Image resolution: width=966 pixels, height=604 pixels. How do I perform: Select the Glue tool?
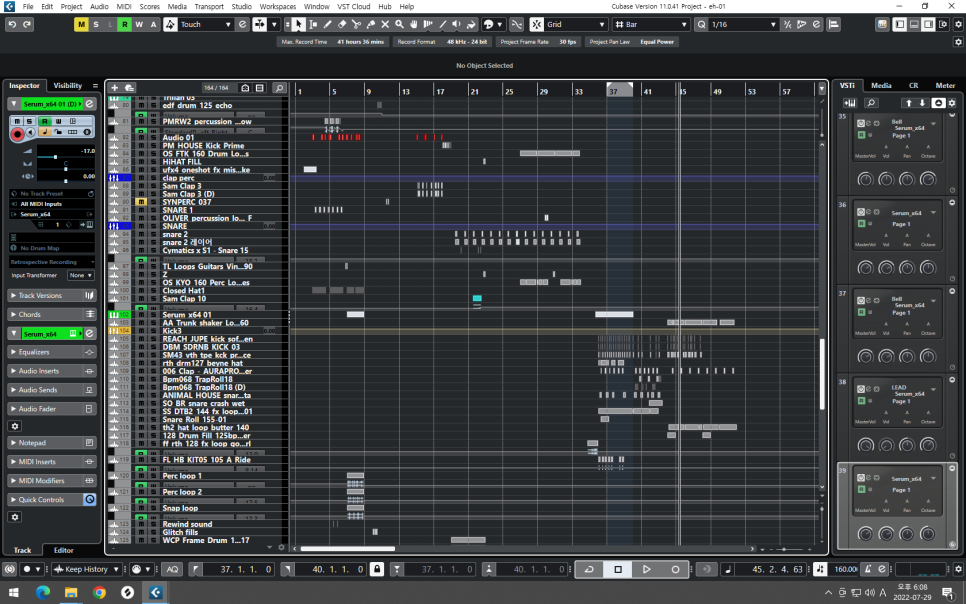pyautogui.click(x=371, y=25)
